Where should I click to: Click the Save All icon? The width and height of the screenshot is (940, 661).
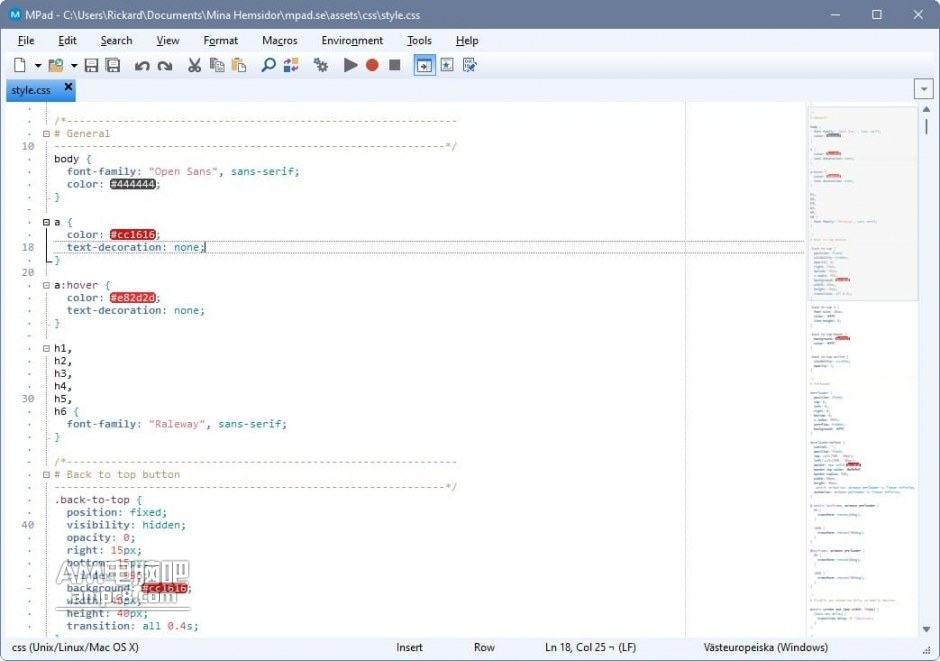click(x=113, y=65)
